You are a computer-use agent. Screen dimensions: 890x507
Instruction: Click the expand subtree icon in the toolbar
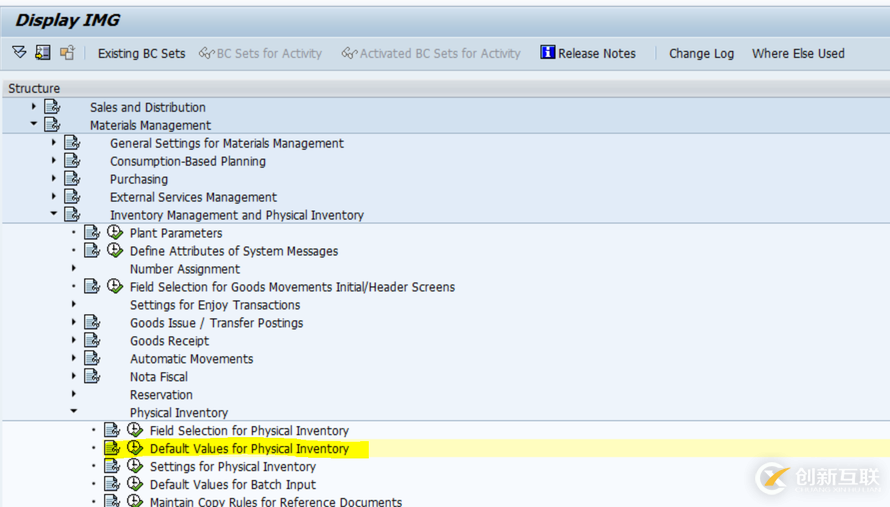point(19,53)
